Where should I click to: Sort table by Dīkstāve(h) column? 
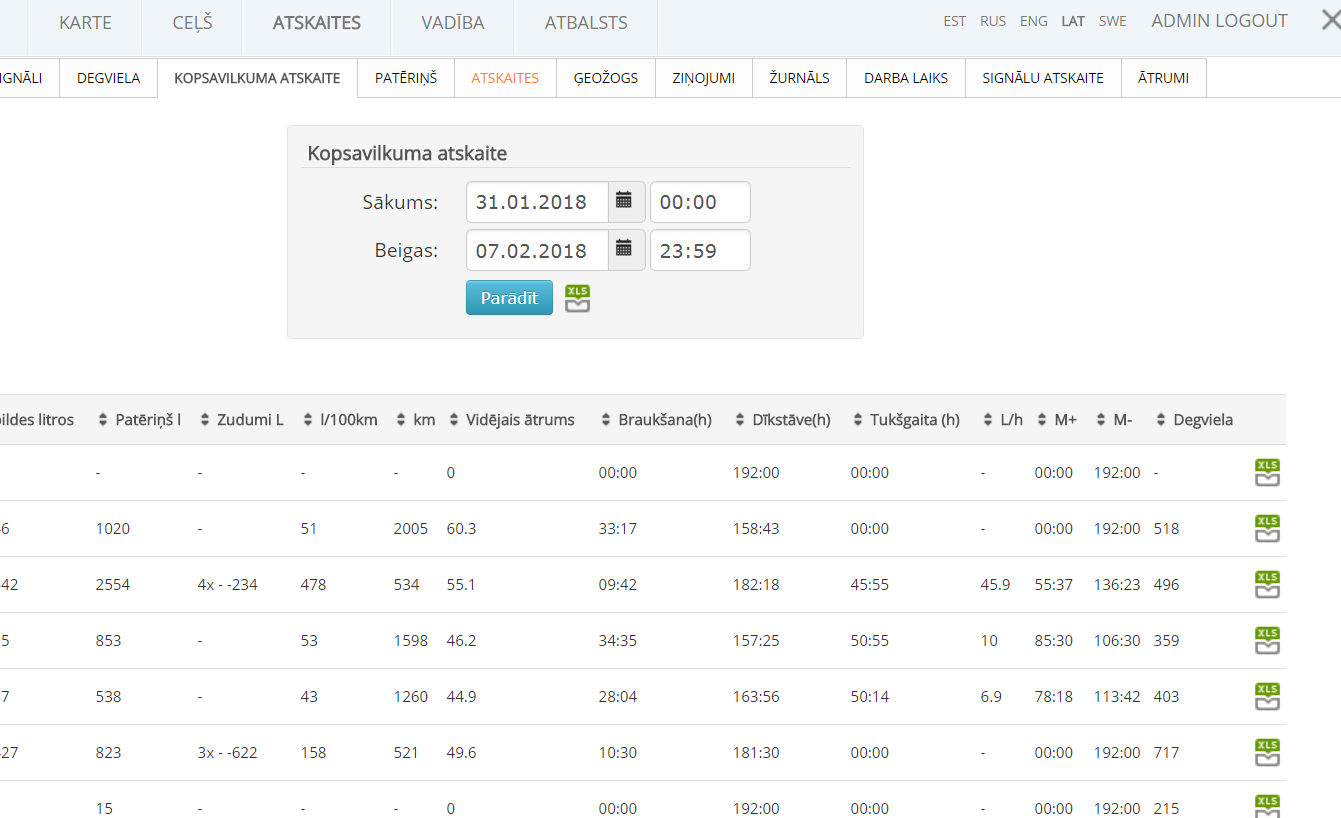click(783, 420)
